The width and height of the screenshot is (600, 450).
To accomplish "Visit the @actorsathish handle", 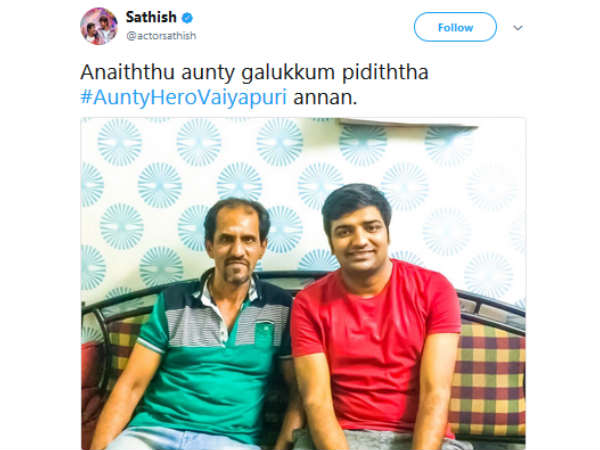I will point(161,36).
